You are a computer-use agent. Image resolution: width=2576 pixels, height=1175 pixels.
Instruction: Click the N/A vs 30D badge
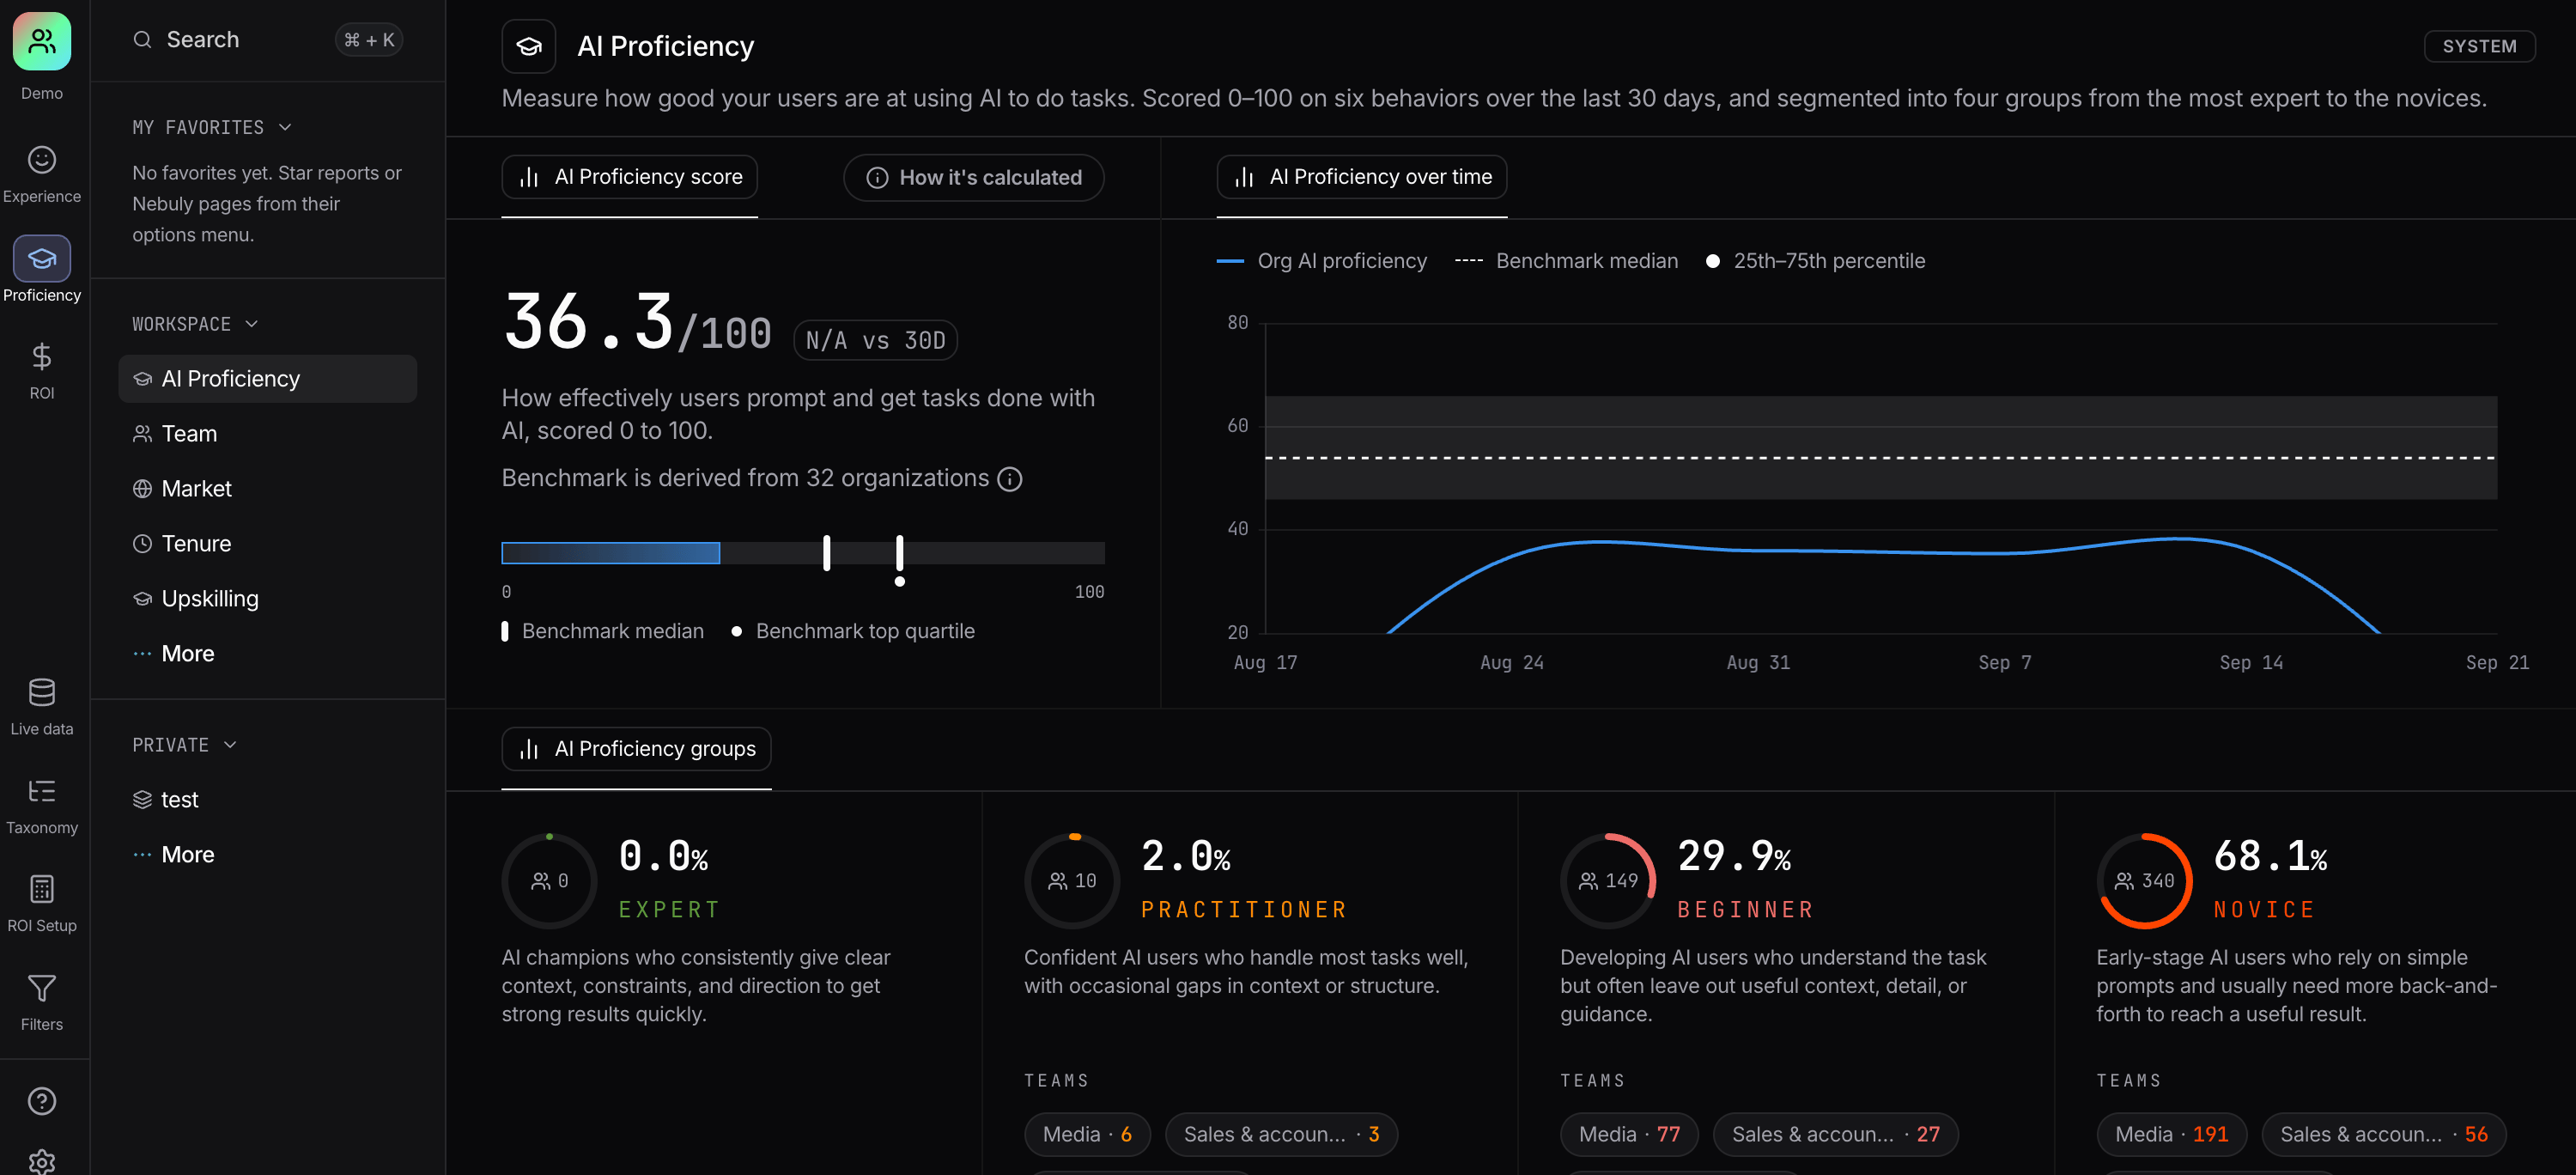point(875,340)
